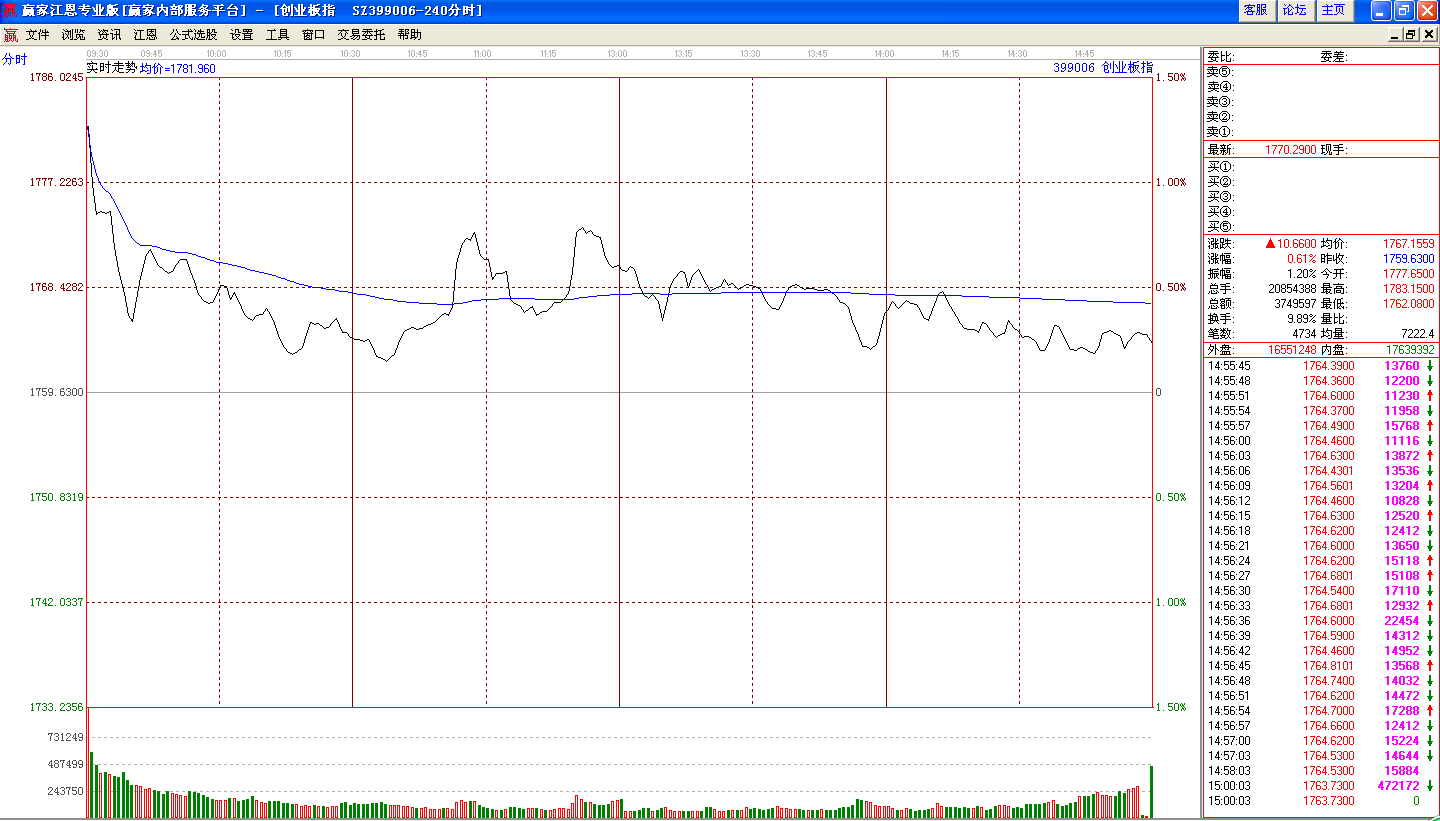Click the 赢 icon beside the 文件 menu

(x=10, y=34)
